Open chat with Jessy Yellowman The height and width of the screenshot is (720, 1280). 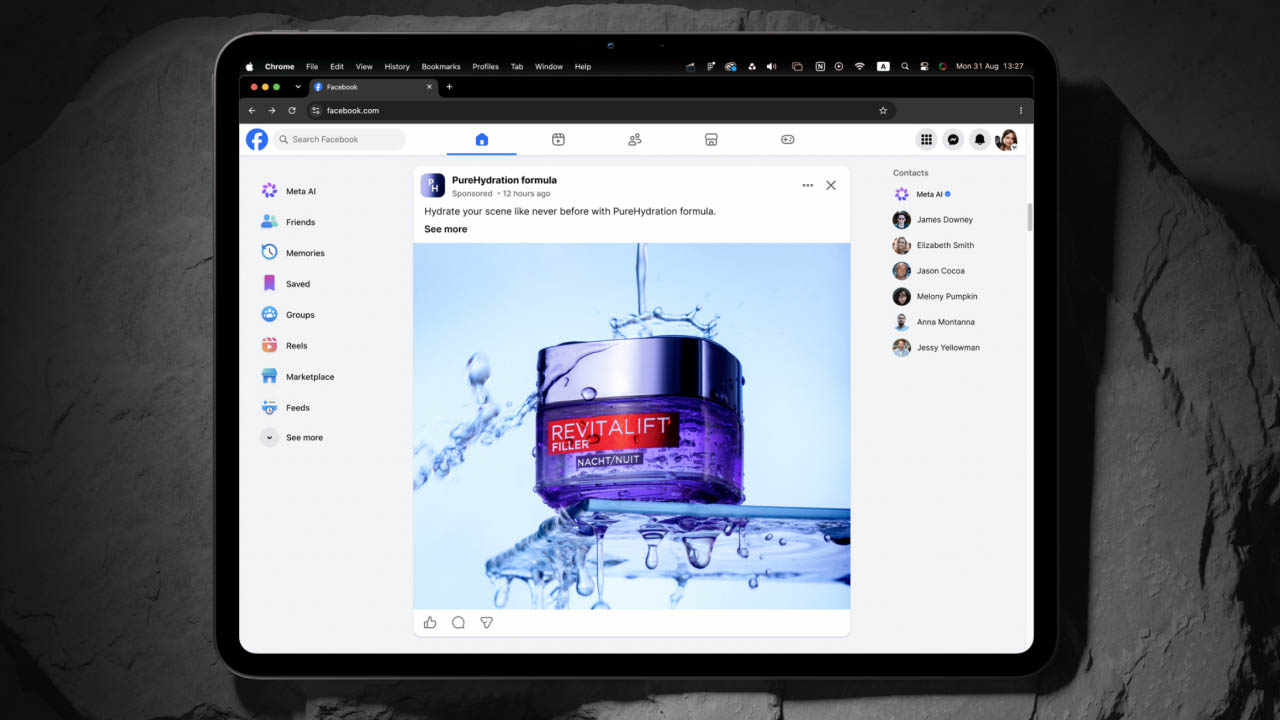[x=937, y=348]
